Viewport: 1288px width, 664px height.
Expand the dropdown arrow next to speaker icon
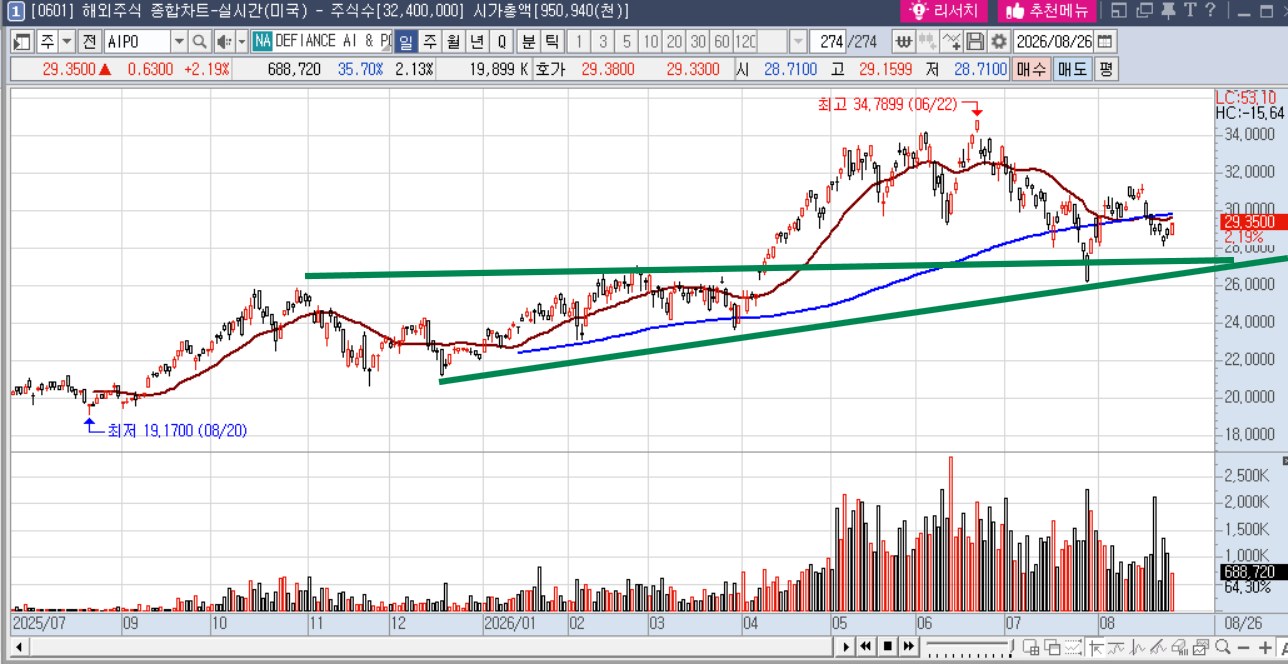pyautogui.click(x=241, y=42)
